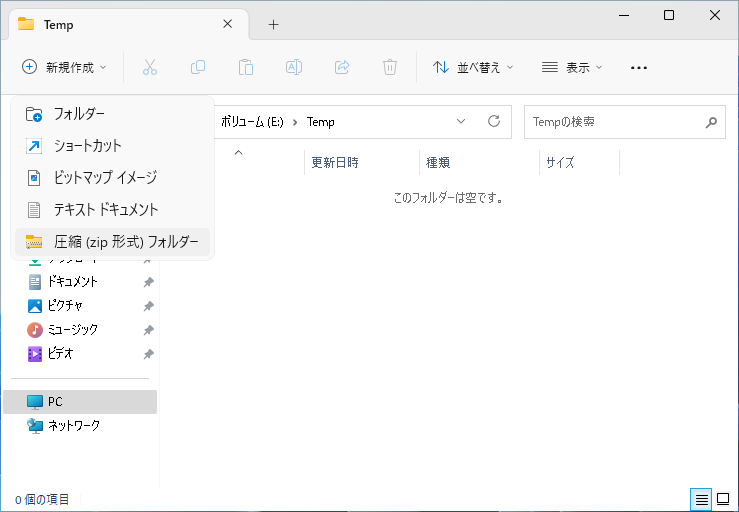
Task: Open the 並べ替え sort dropdown
Action: pyautogui.click(x=473, y=67)
